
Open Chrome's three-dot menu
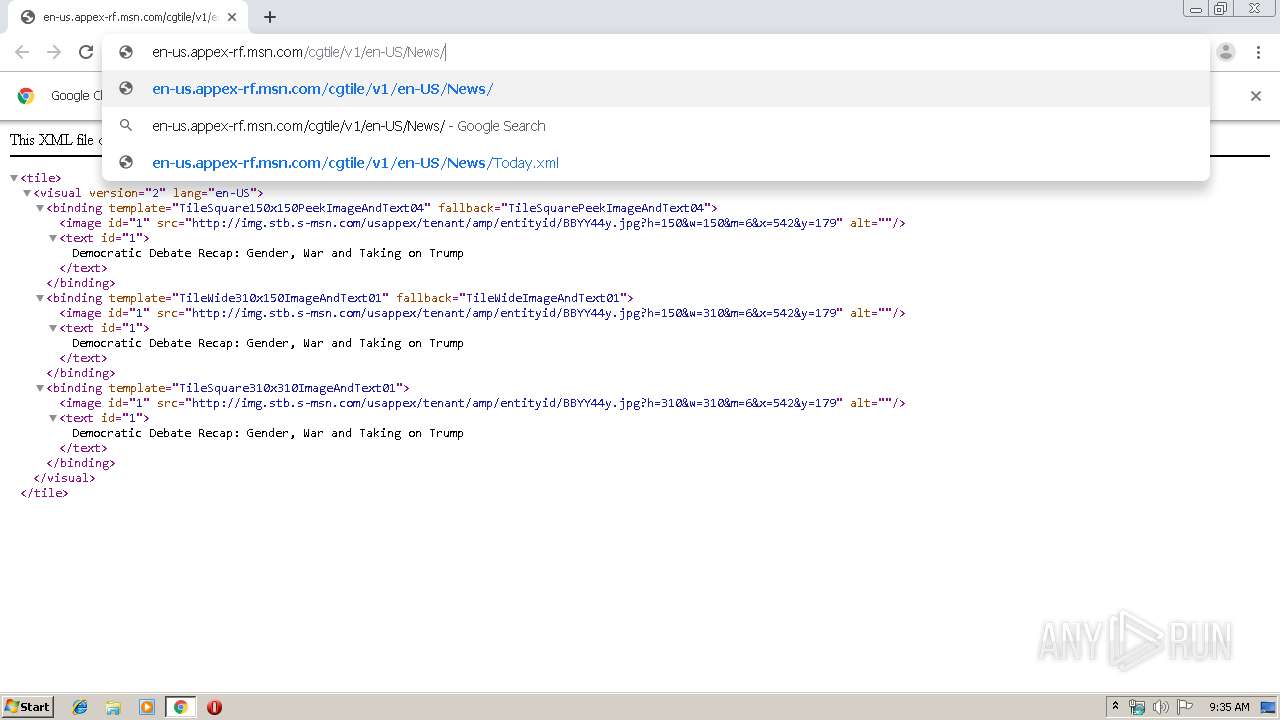point(1258,52)
